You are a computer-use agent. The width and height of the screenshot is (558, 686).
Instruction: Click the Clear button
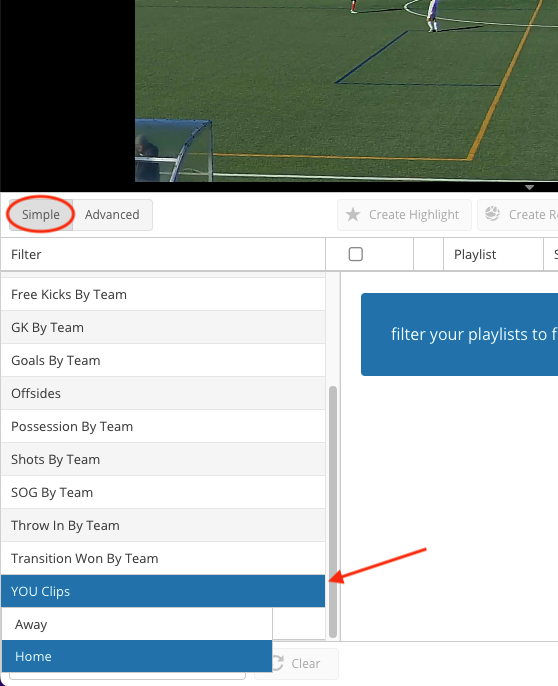pyautogui.click(x=296, y=663)
